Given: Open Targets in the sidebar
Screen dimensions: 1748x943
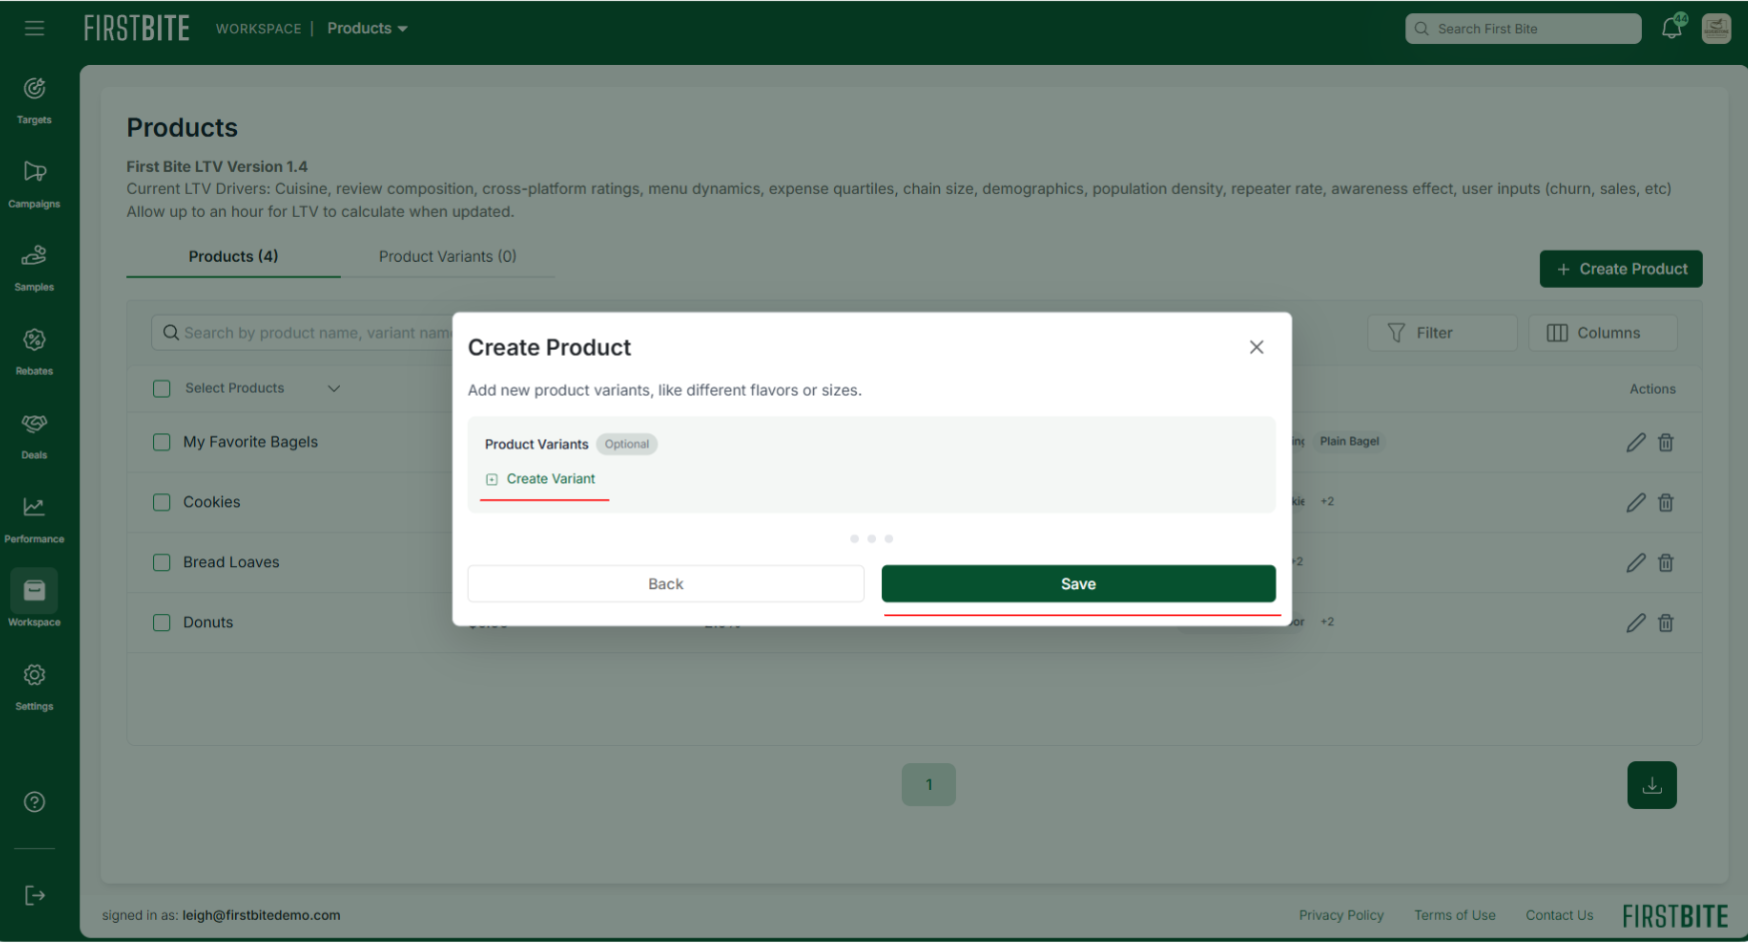Looking at the screenshot, I should pyautogui.click(x=34, y=101).
